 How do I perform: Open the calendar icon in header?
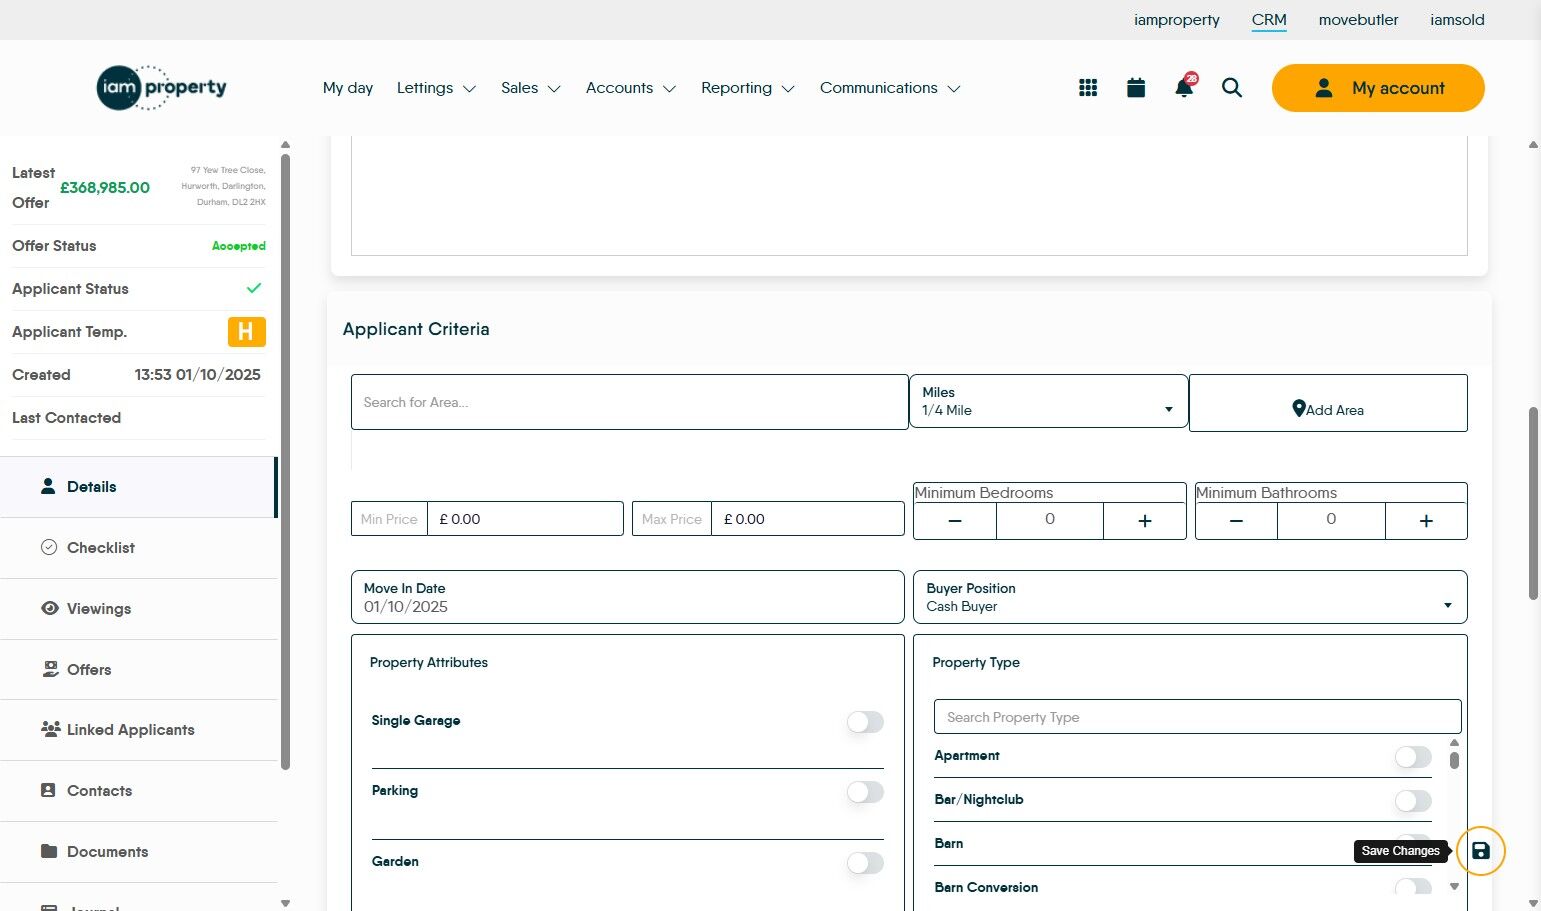point(1136,88)
